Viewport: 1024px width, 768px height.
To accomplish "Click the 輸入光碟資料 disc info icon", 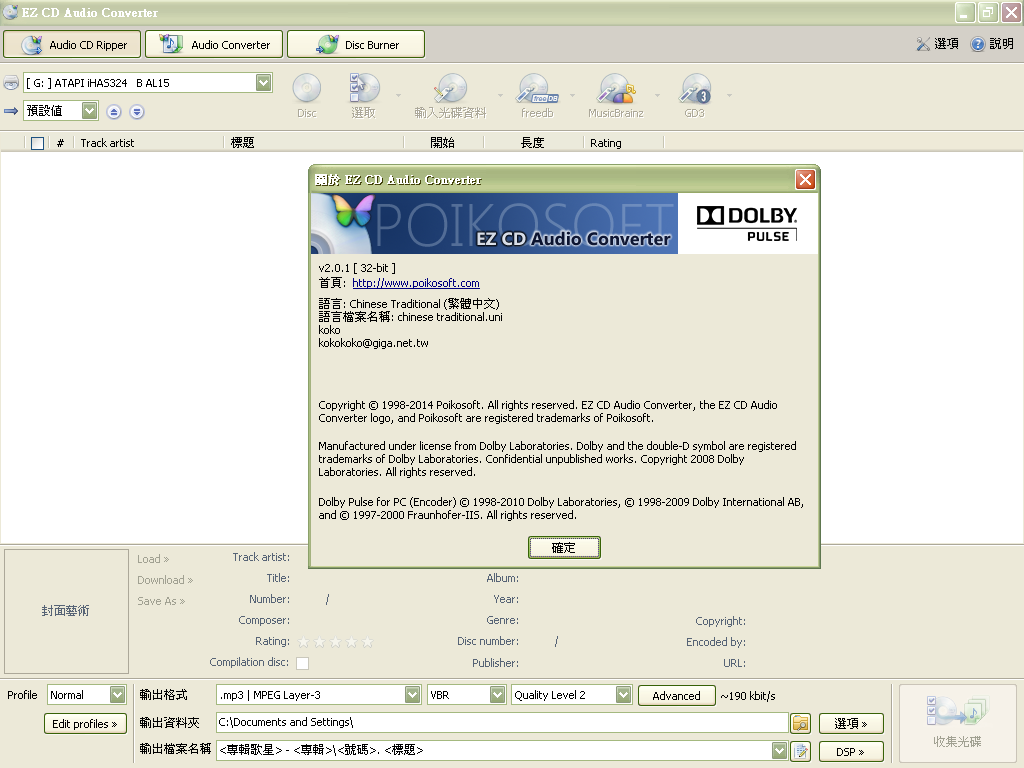I will coord(450,95).
